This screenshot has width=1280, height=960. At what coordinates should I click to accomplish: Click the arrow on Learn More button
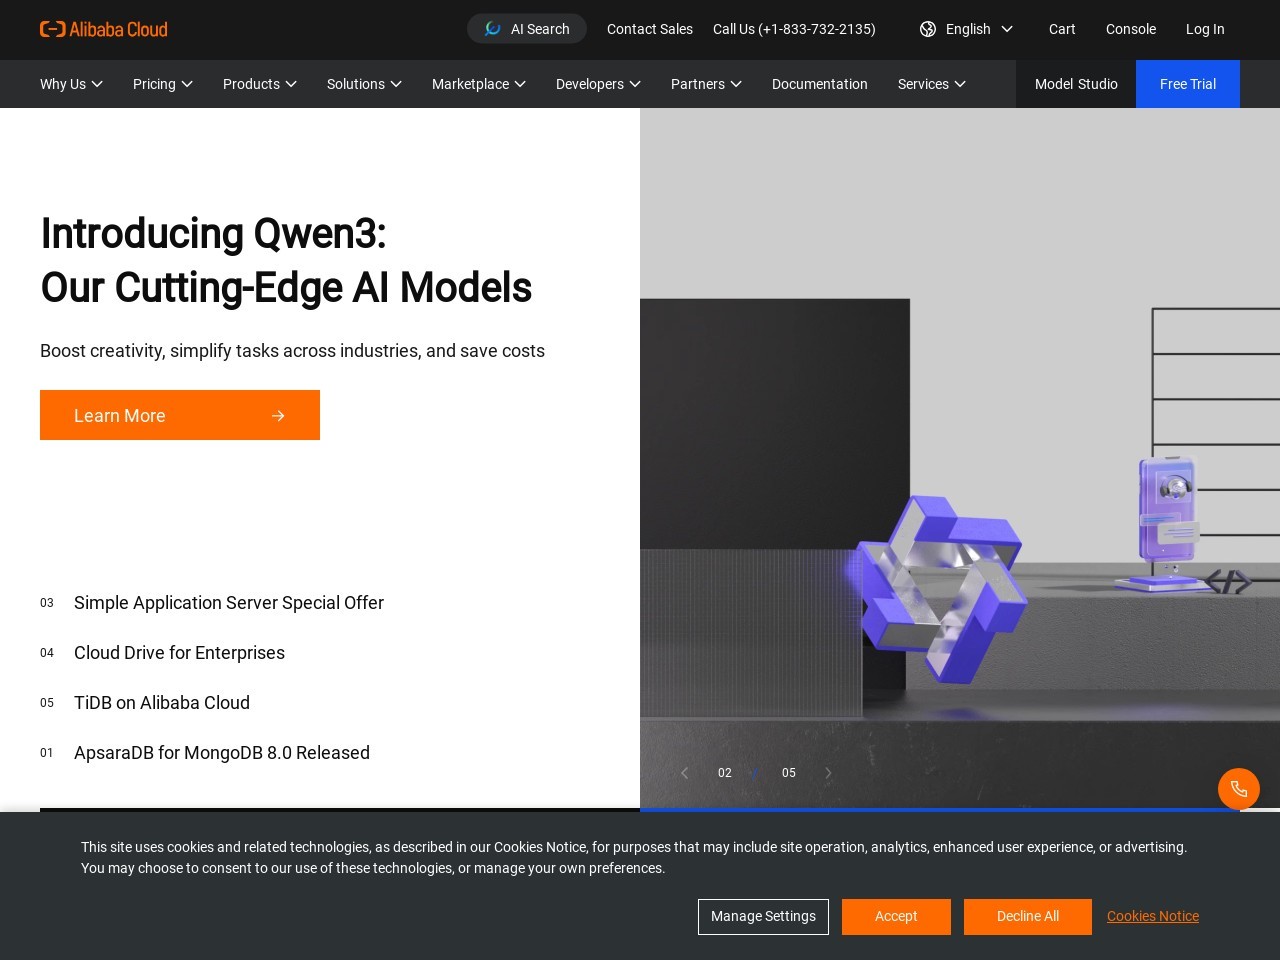pyautogui.click(x=278, y=416)
